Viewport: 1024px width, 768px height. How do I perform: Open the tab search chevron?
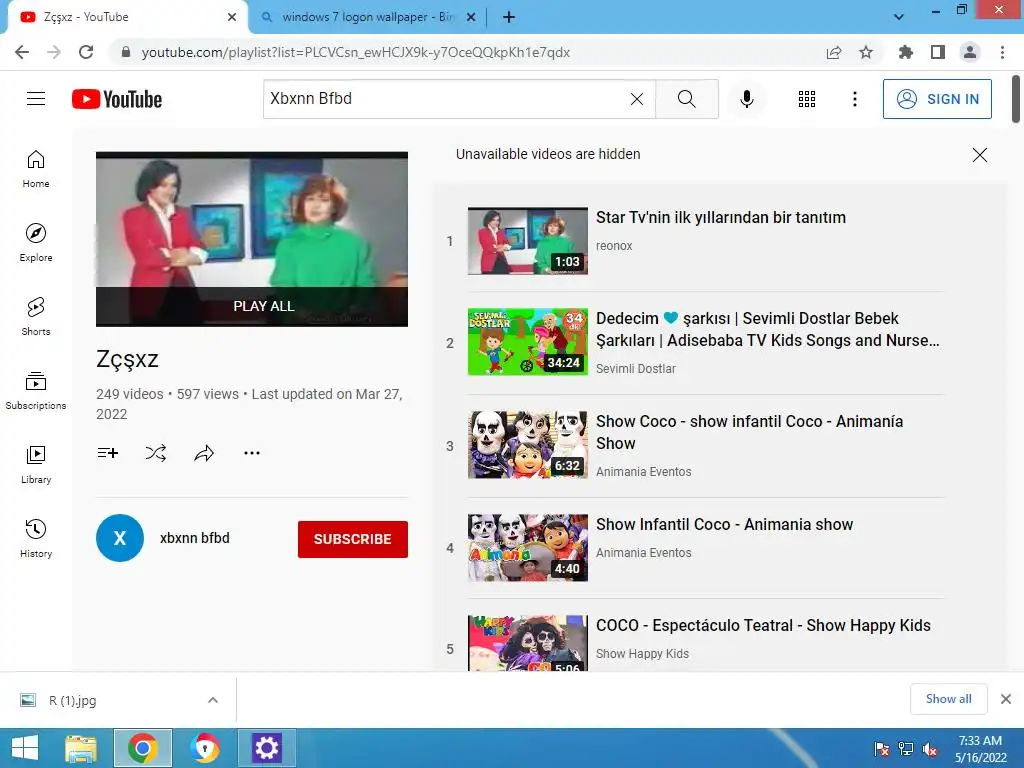click(899, 17)
